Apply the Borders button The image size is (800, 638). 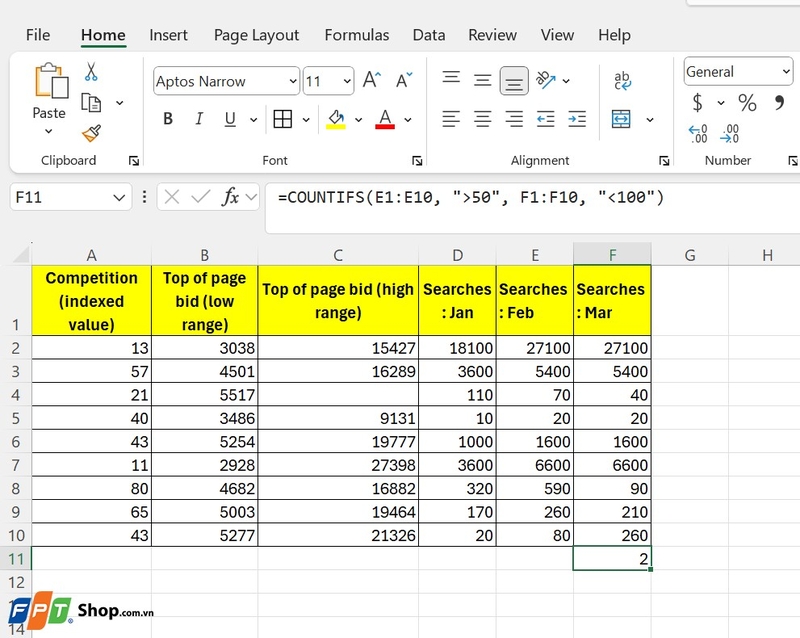(282, 119)
